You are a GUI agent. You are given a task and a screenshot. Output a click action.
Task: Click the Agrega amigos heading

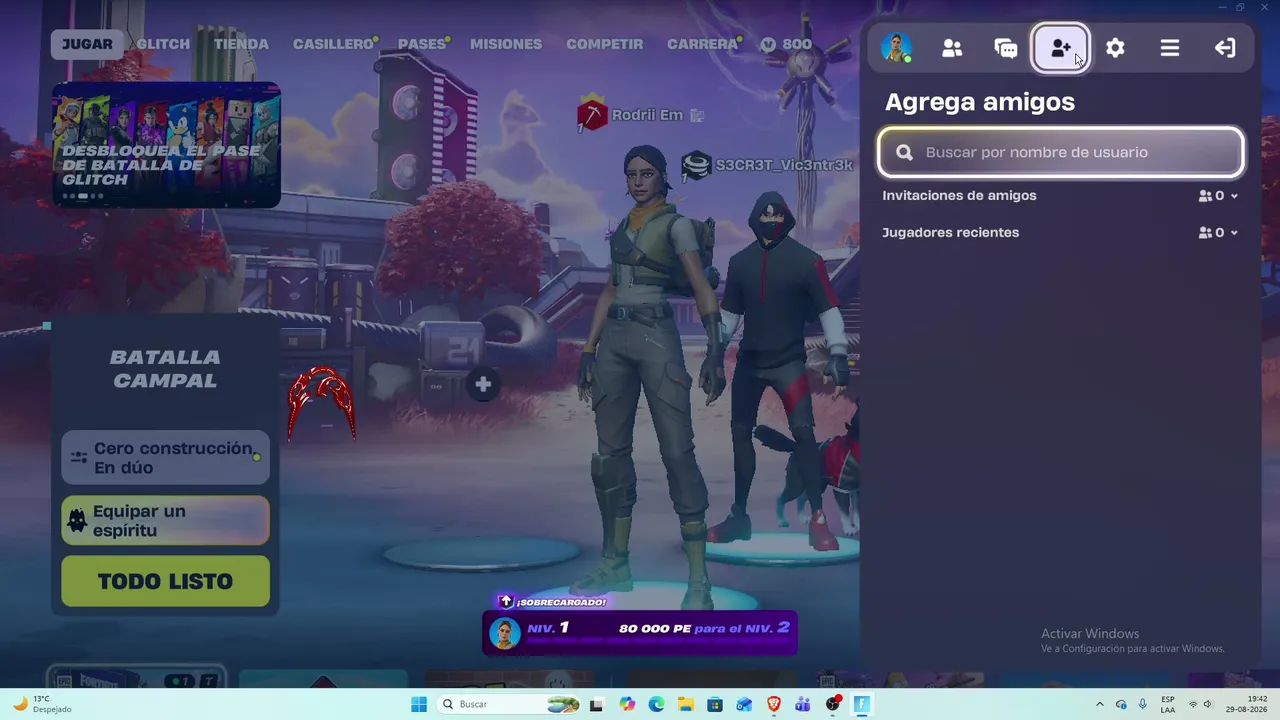pos(980,102)
